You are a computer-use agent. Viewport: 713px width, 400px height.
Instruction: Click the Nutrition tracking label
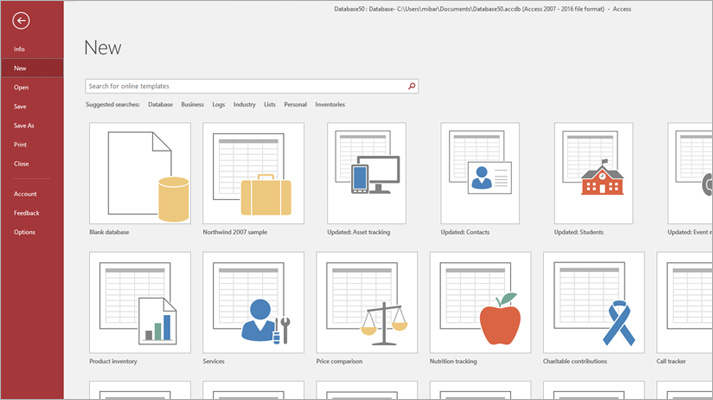tap(453, 361)
